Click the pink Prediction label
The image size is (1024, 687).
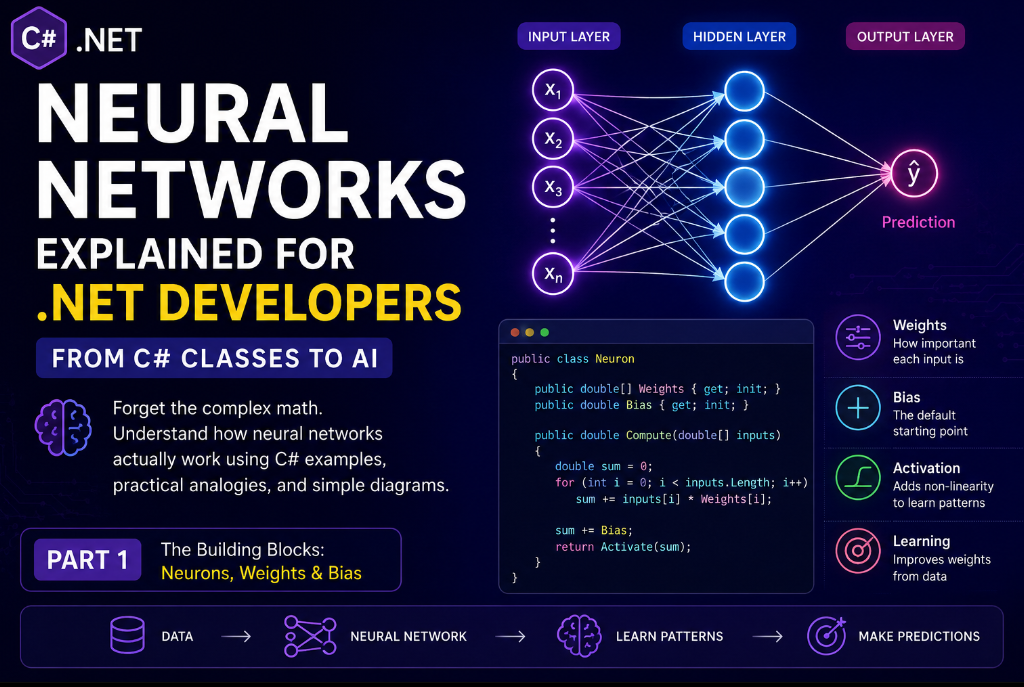(x=918, y=222)
